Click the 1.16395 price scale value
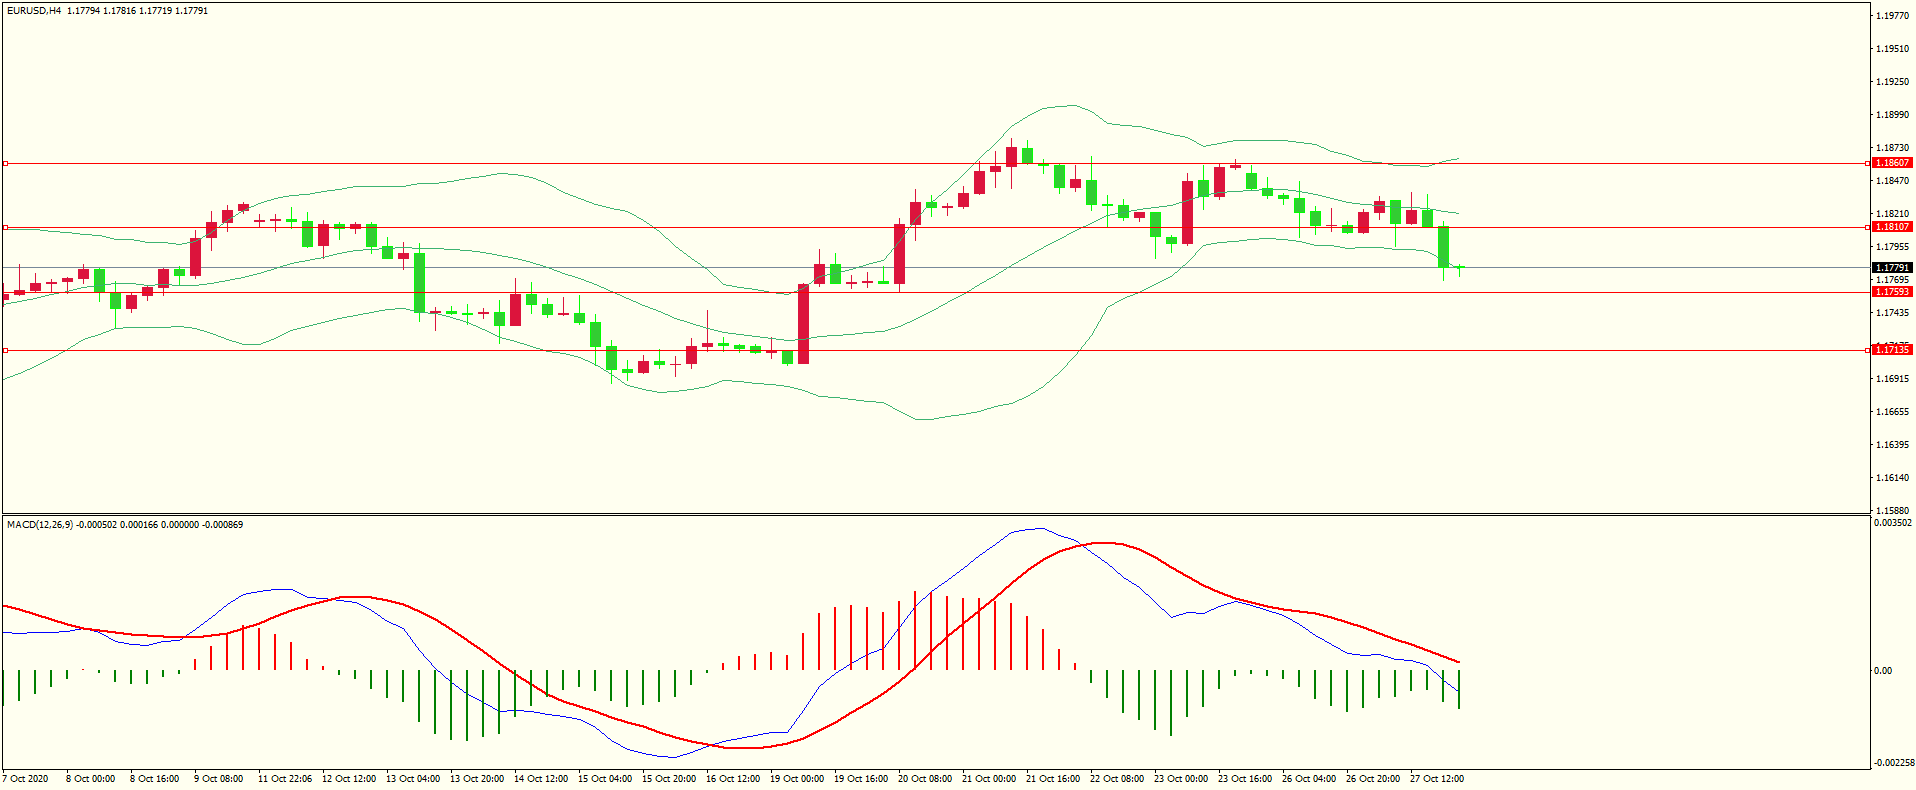1916x790 pixels. [x=1892, y=445]
